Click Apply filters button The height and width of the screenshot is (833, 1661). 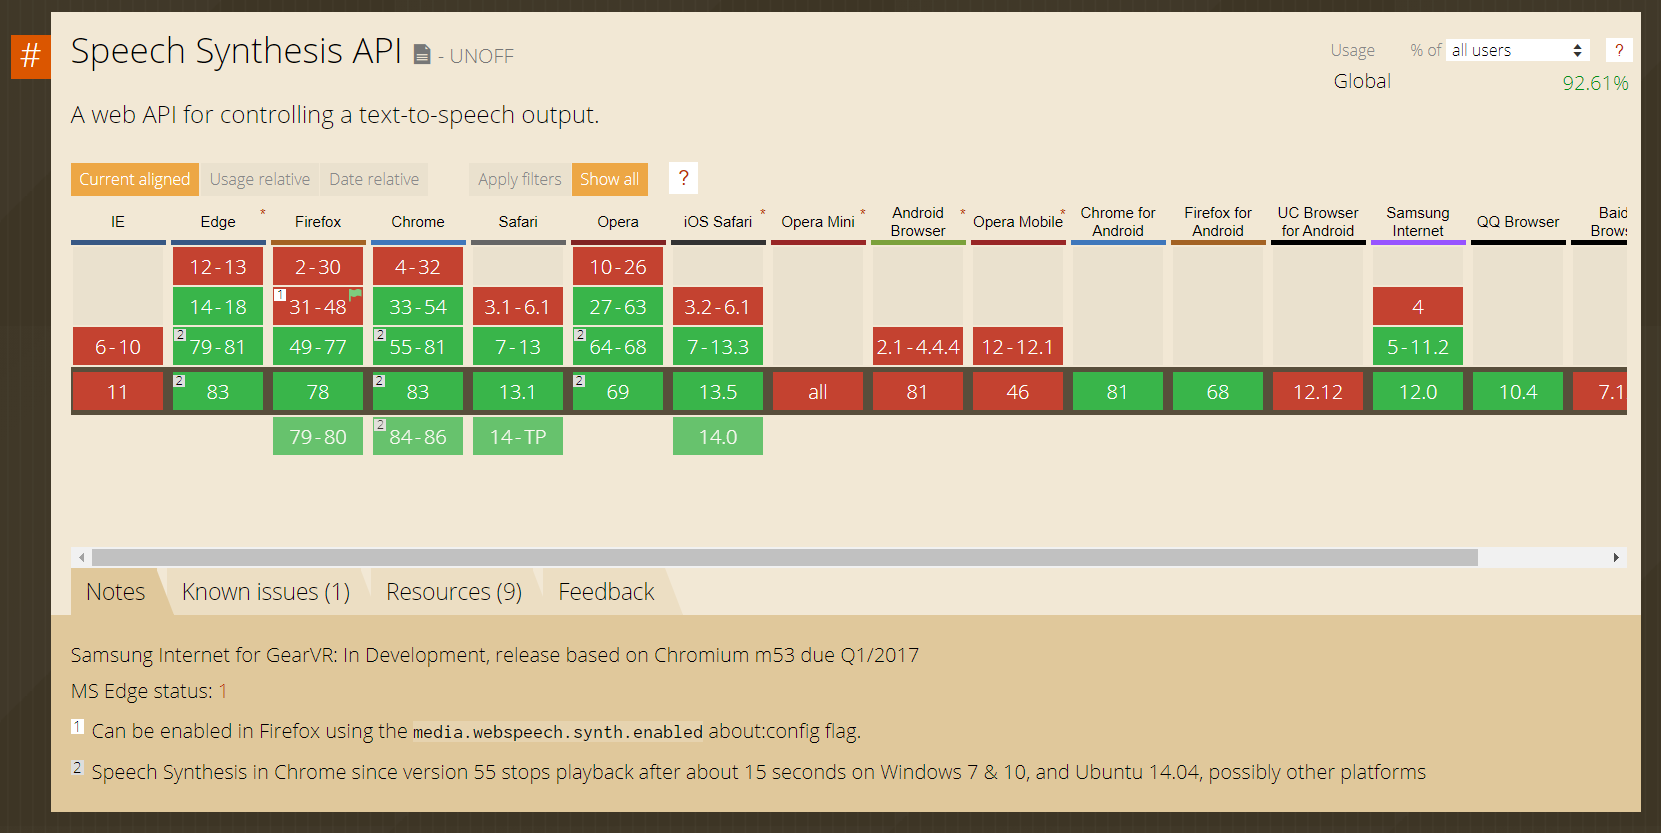pos(520,179)
